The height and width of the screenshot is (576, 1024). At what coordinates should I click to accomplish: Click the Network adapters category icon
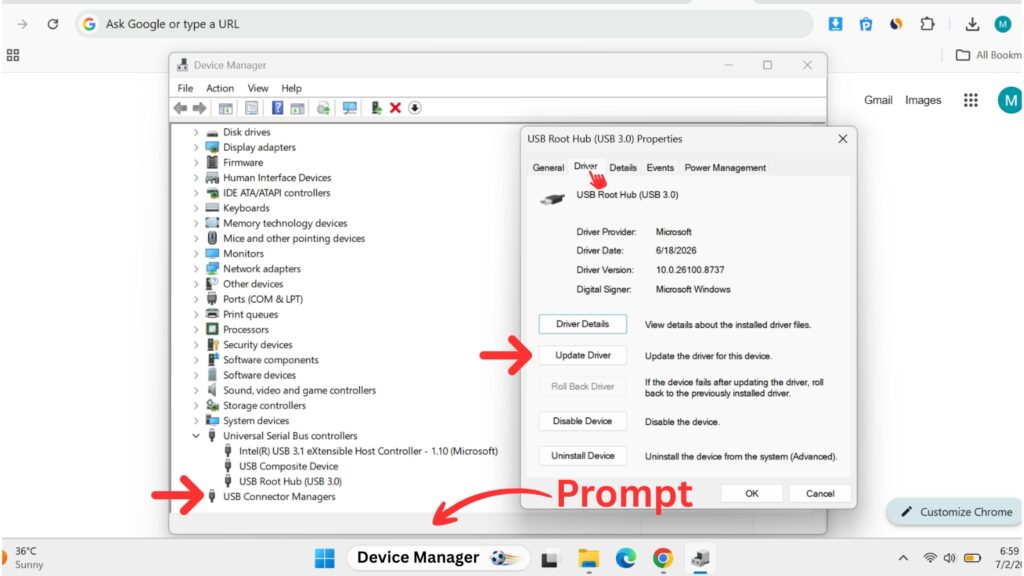tap(212, 268)
